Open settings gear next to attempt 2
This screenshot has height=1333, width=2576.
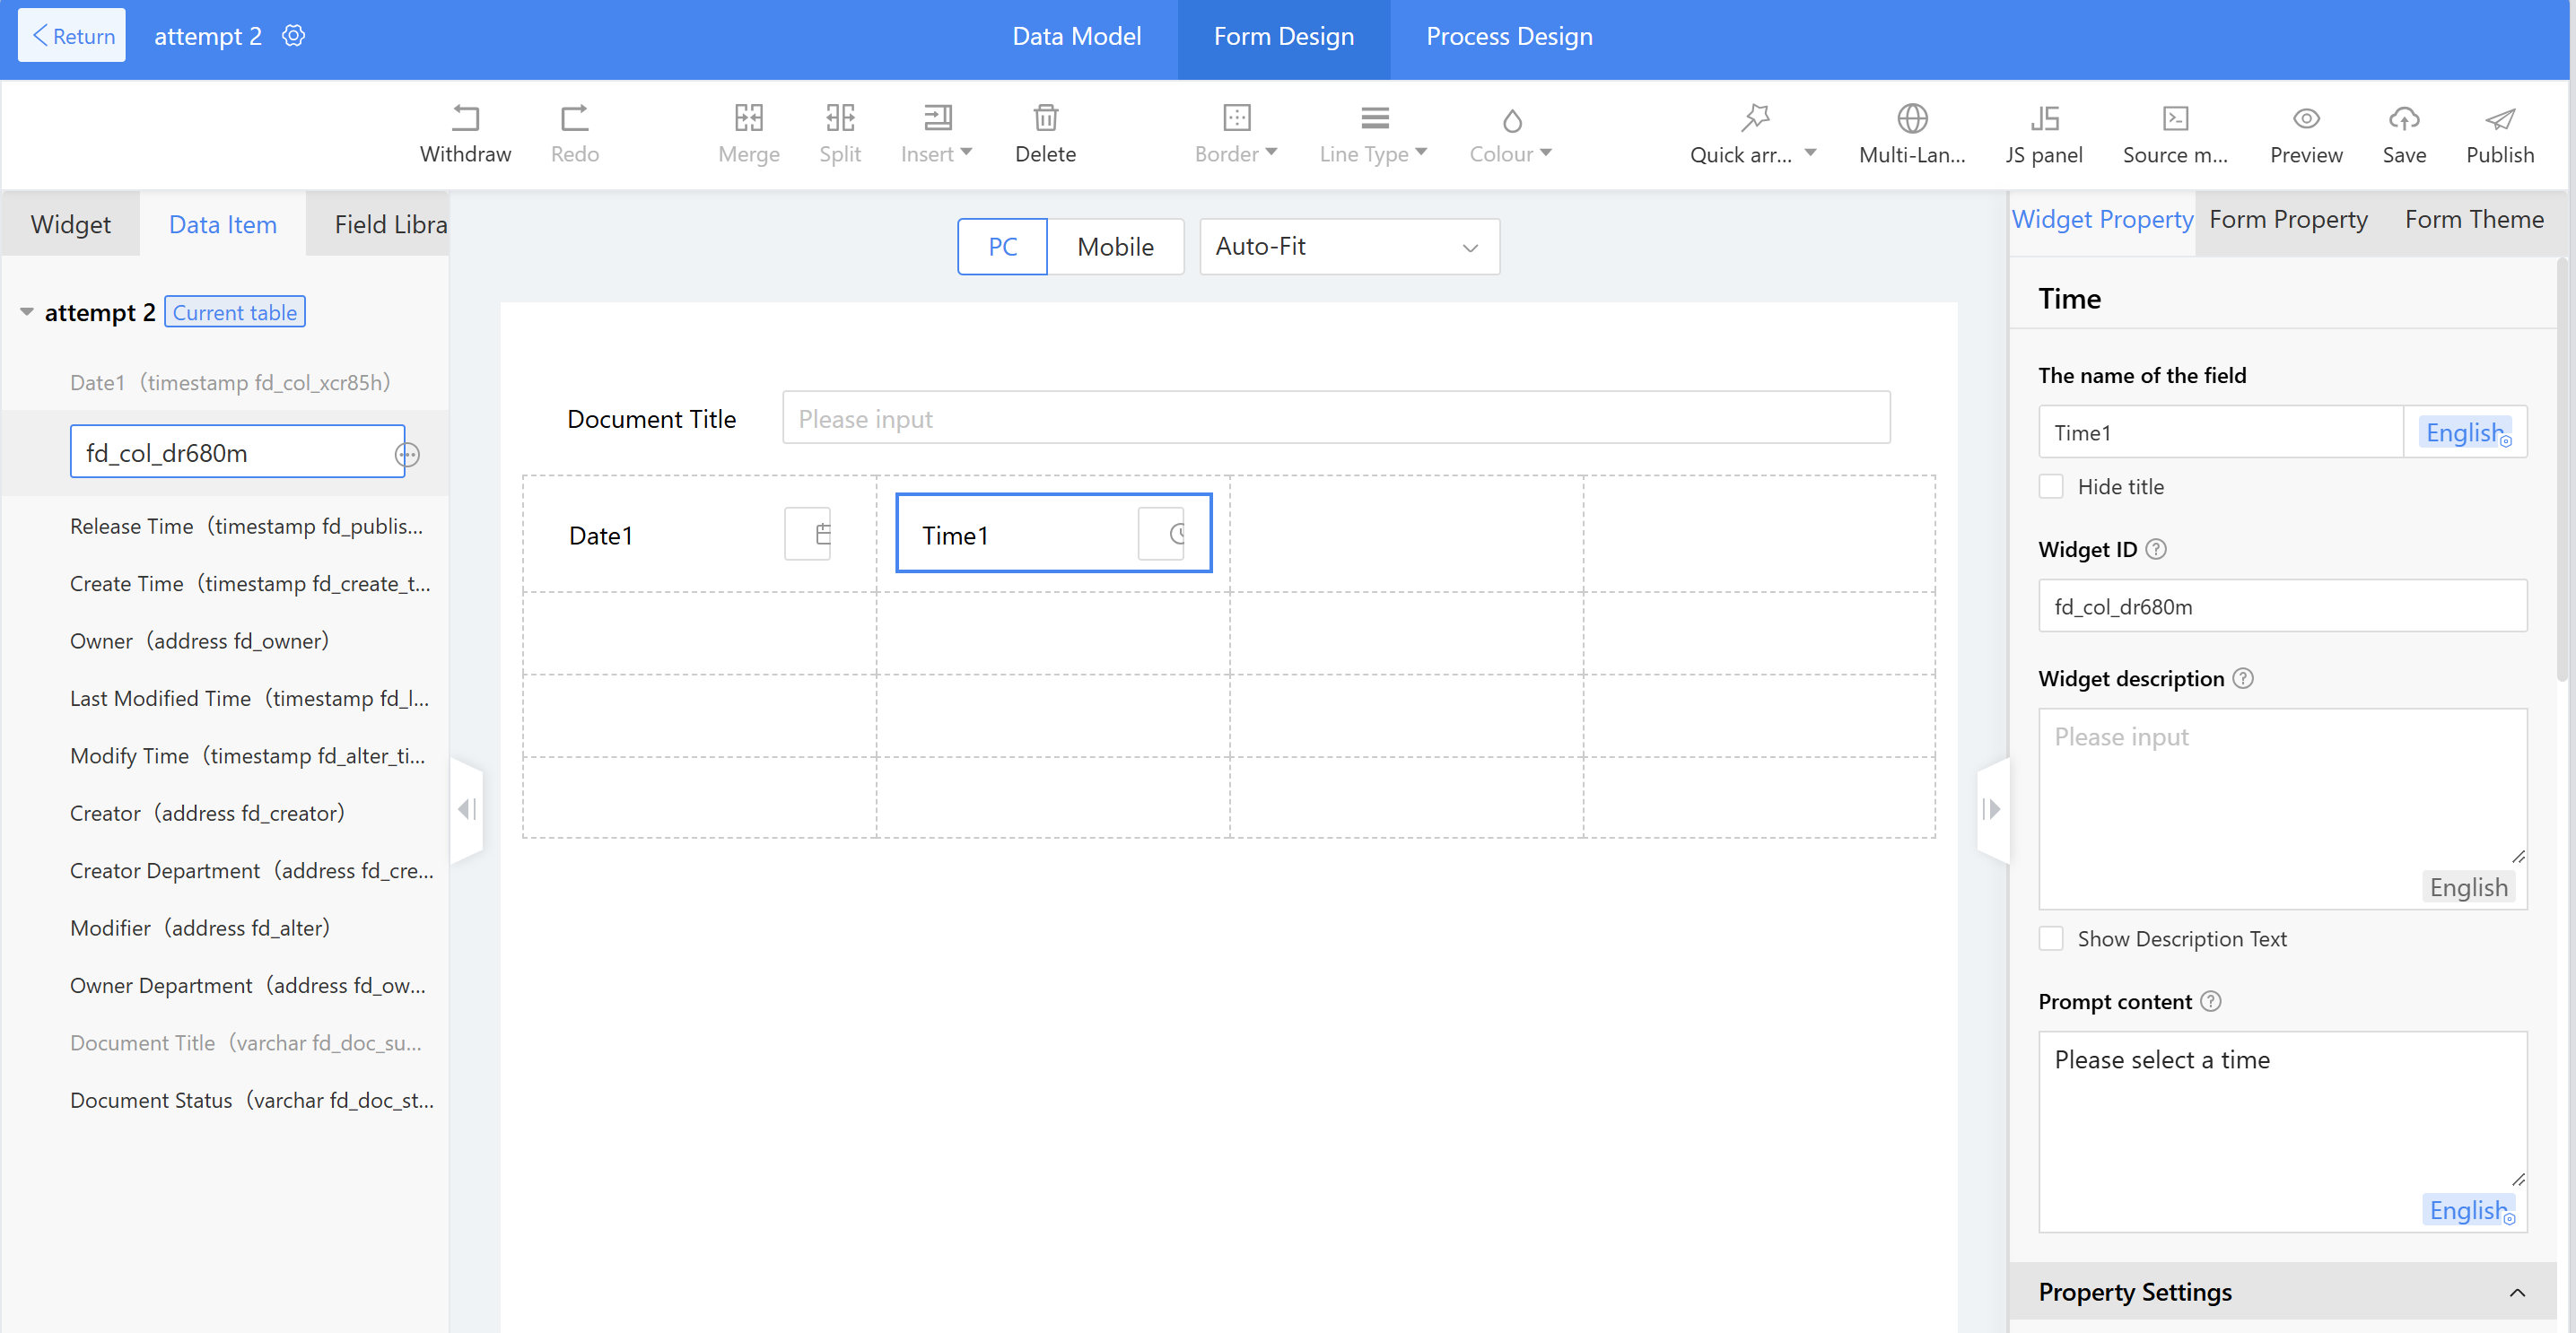(293, 36)
